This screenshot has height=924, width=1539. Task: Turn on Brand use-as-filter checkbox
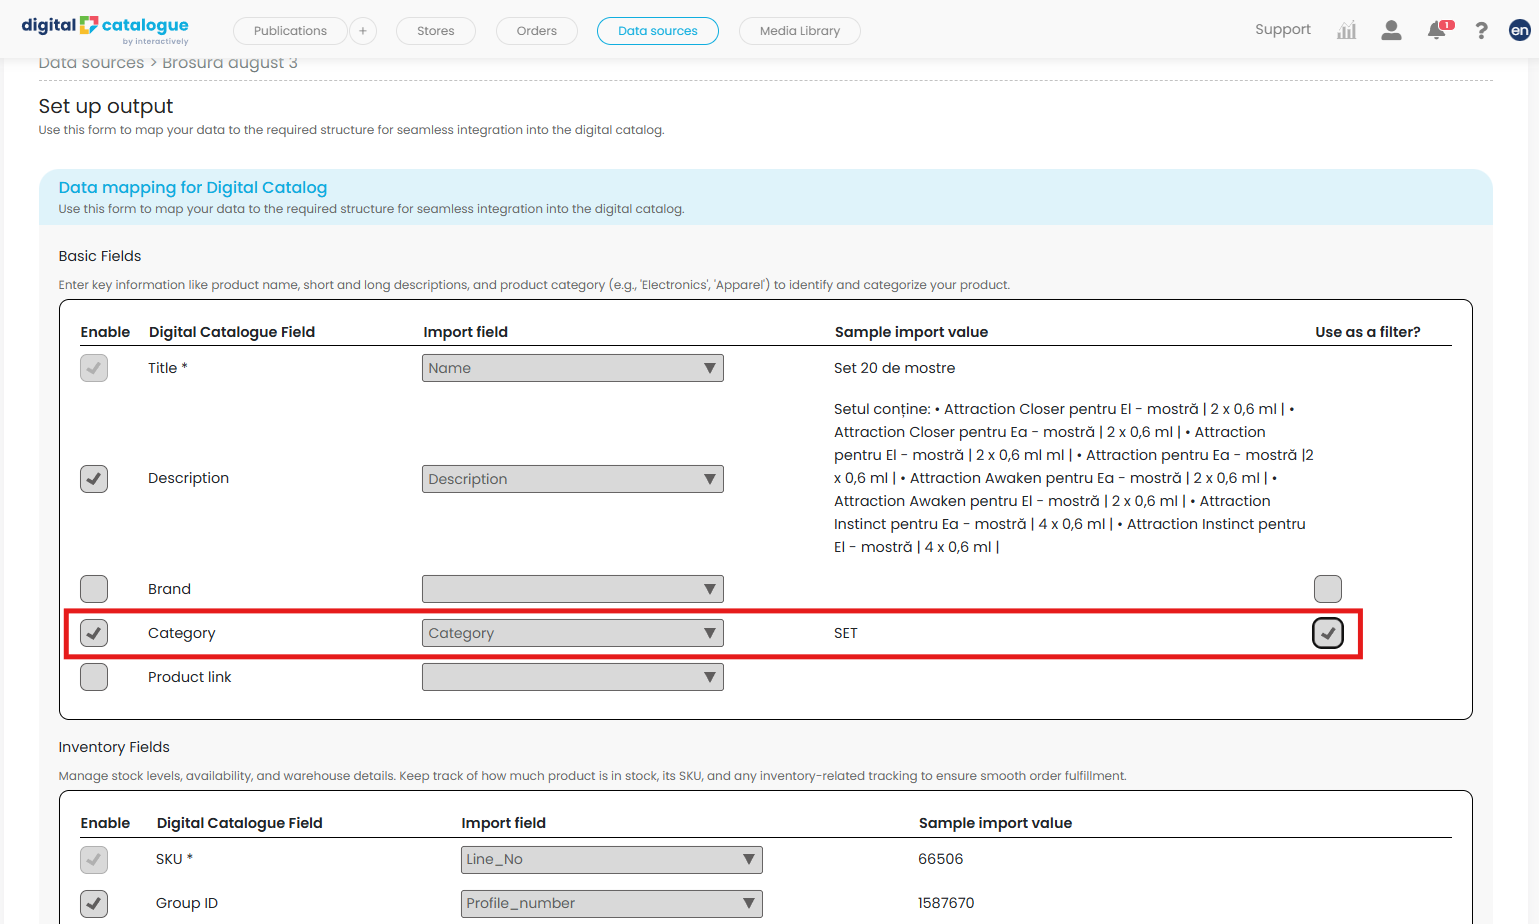(x=1327, y=589)
